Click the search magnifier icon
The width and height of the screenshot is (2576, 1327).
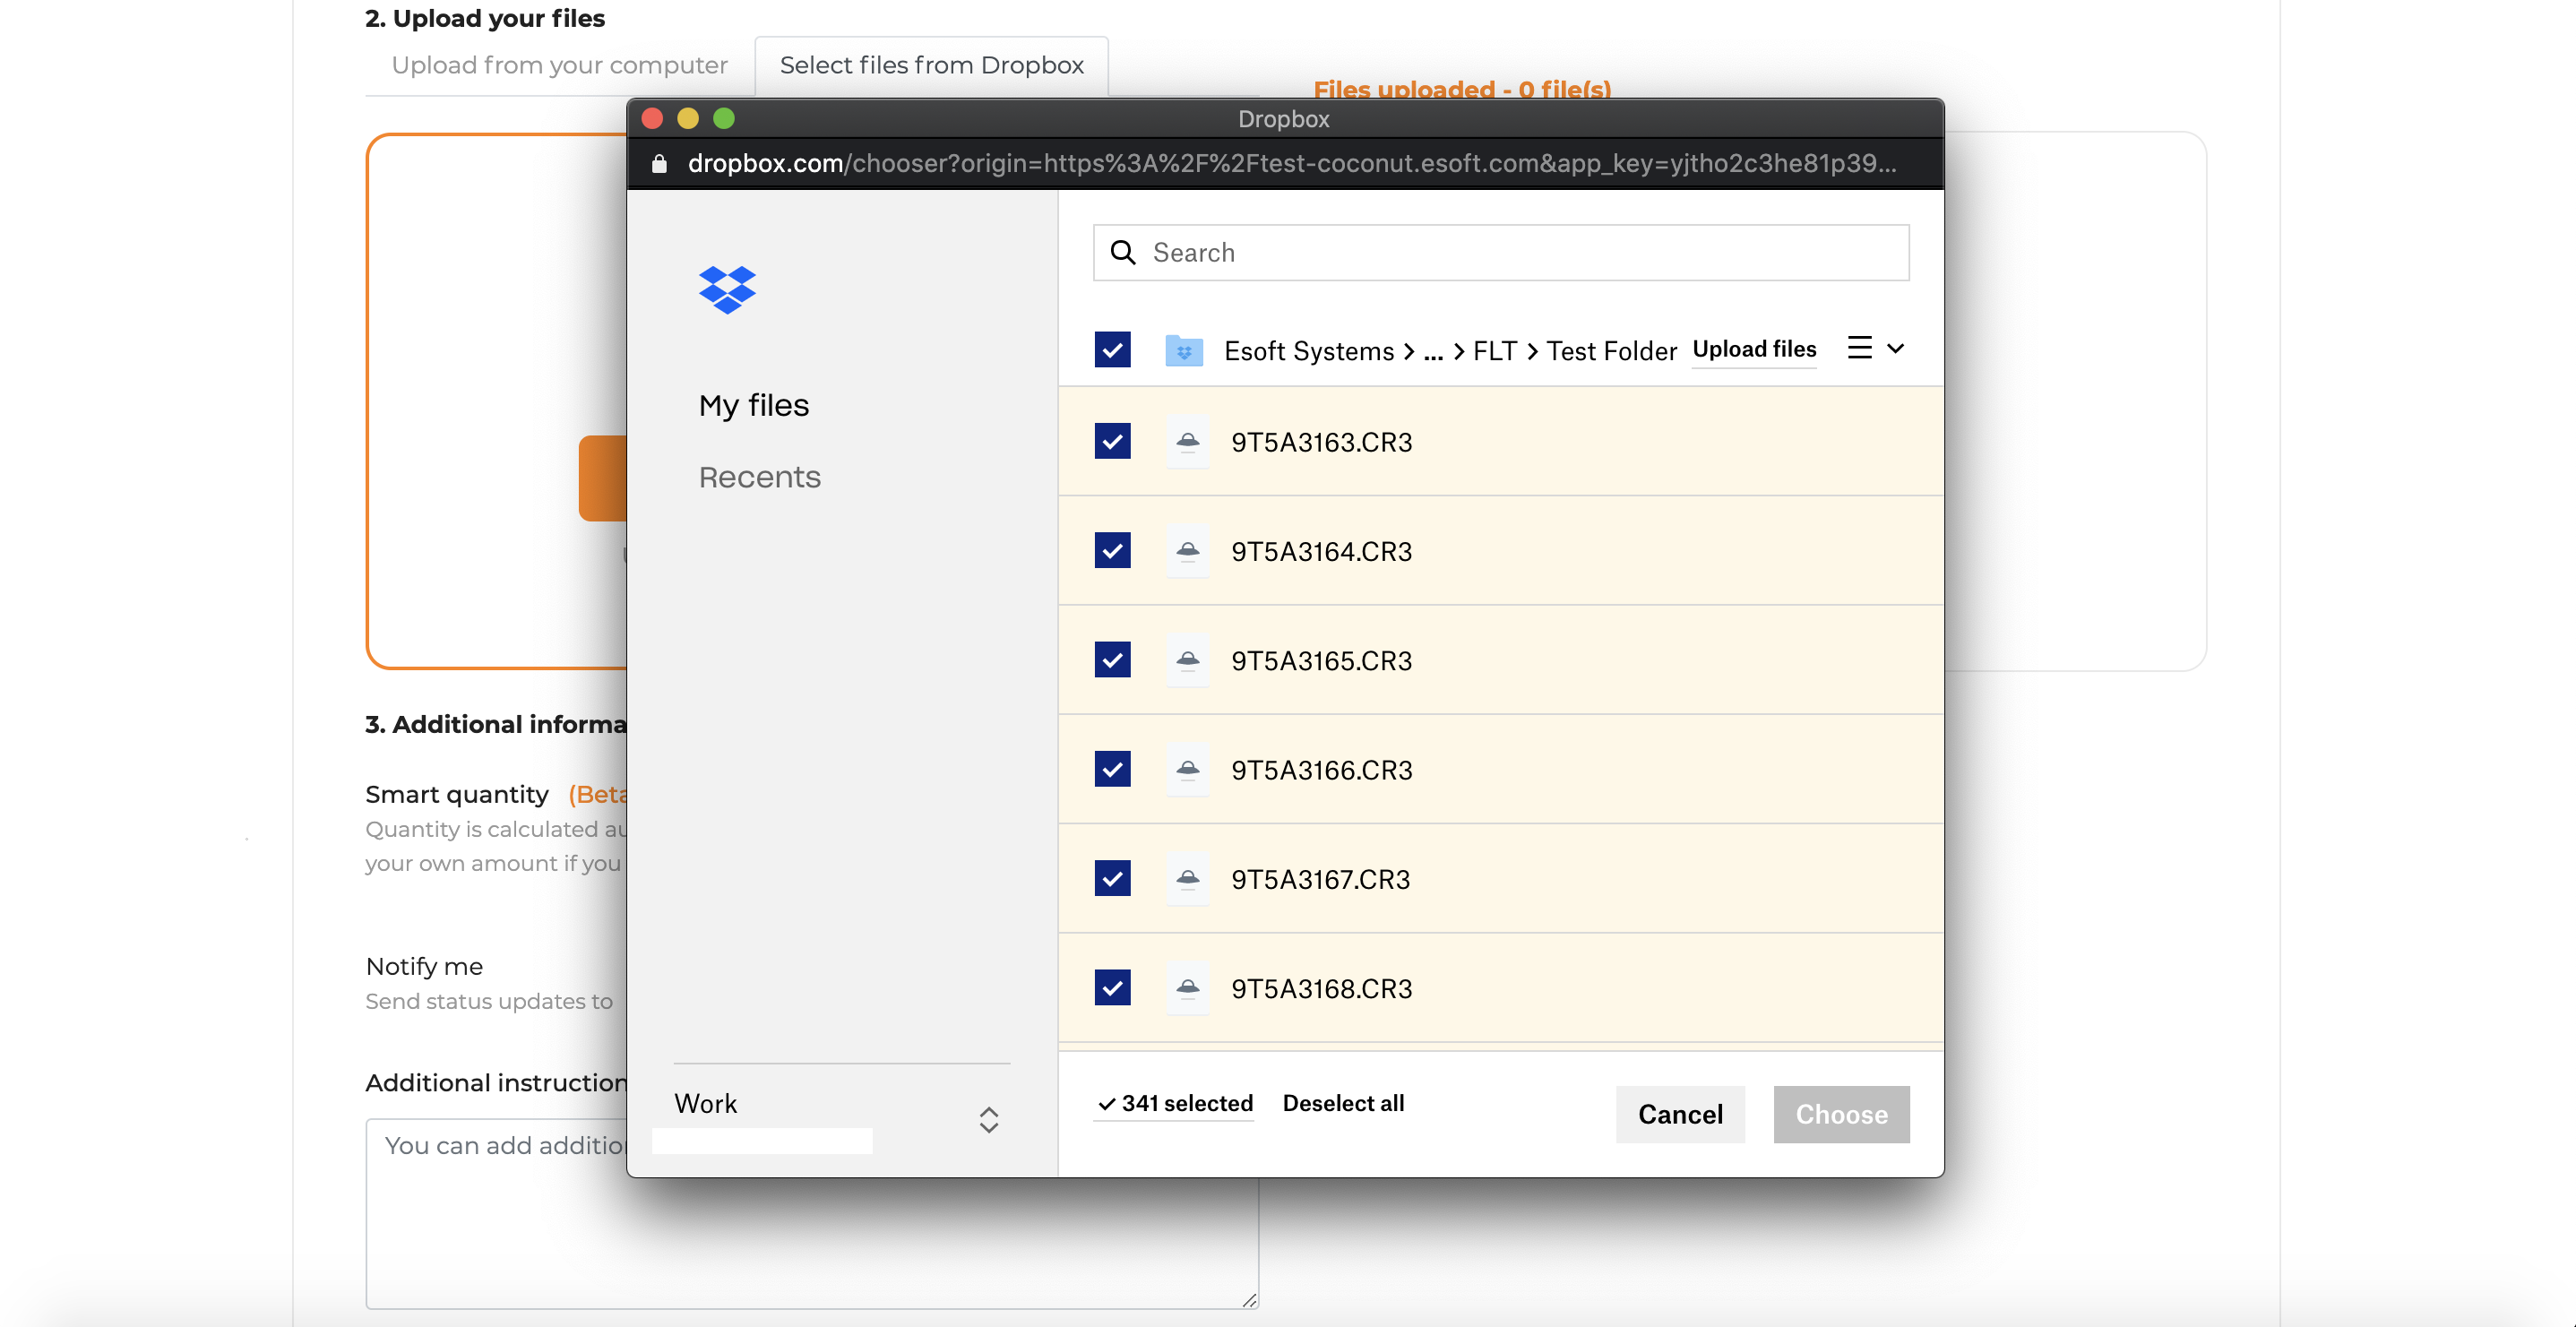click(x=1123, y=253)
